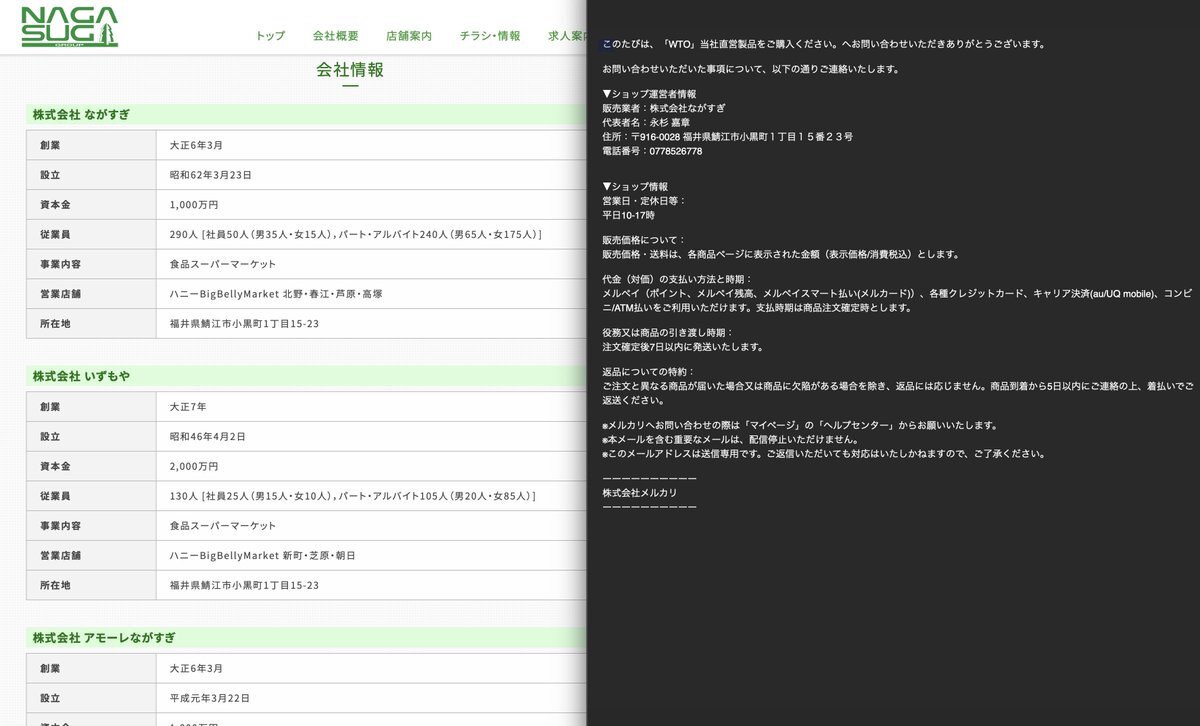
Task: Select the 注文確定後7日以内に発送いたします line
Action: point(683,347)
